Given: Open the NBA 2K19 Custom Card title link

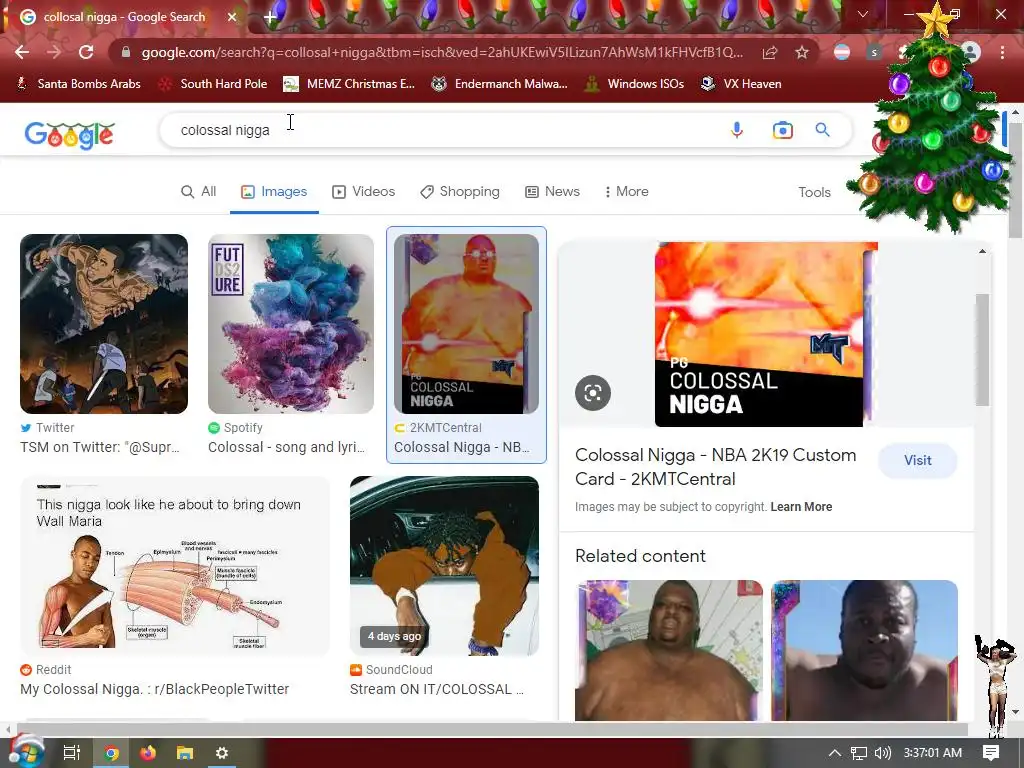Looking at the screenshot, I should click(715, 467).
